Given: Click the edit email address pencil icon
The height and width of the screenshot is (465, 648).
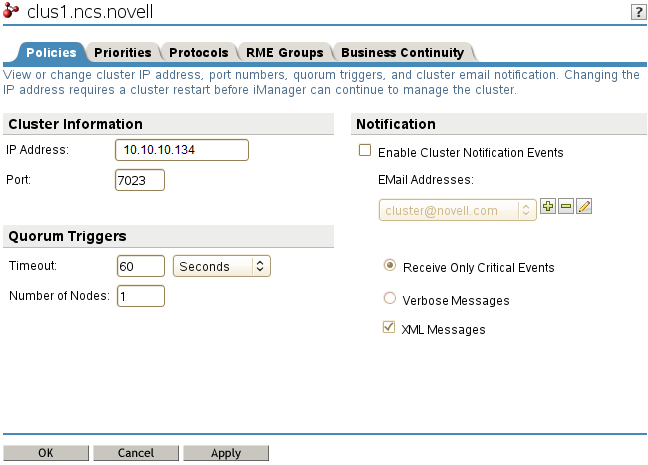Looking at the screenshot, I should pos(585,206).
